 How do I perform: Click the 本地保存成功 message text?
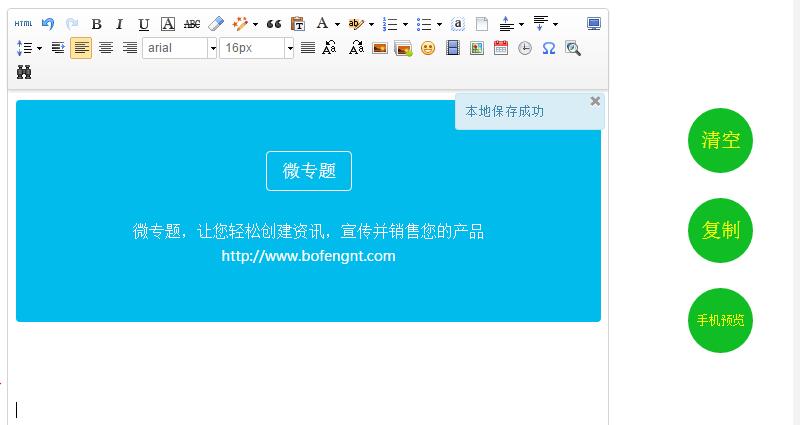click(x=504, y=111)
